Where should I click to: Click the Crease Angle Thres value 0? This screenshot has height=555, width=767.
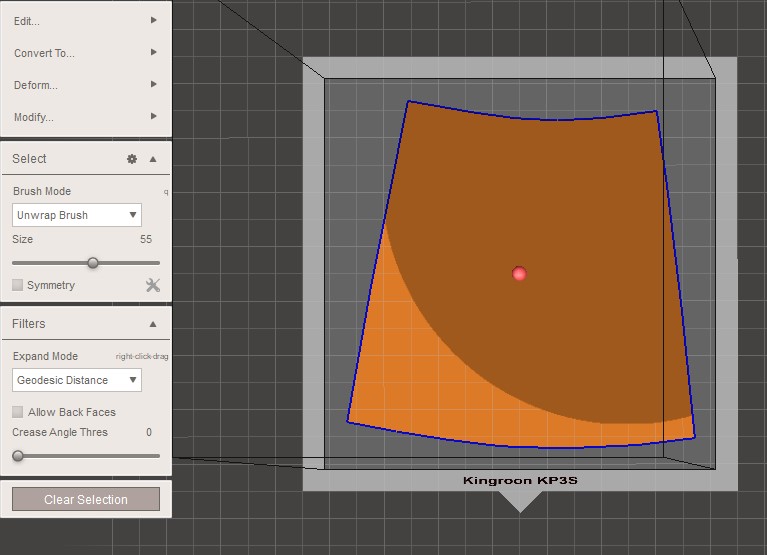coord(149,432)
